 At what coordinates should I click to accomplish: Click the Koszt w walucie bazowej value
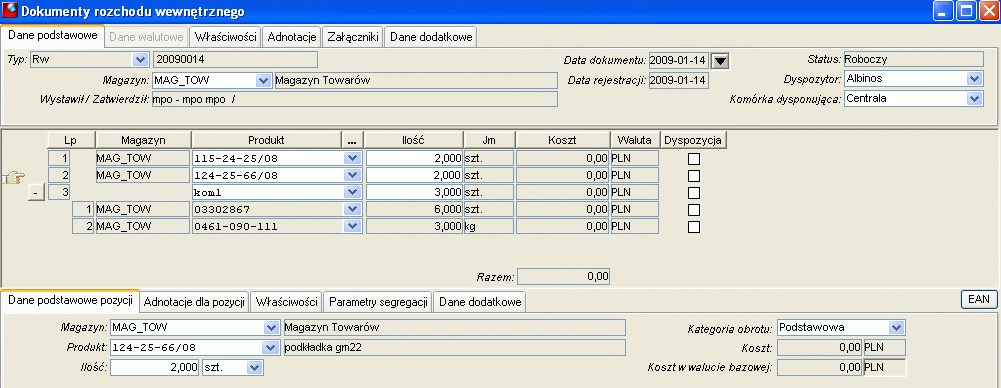pyautogui.click(x=820, y=368)
